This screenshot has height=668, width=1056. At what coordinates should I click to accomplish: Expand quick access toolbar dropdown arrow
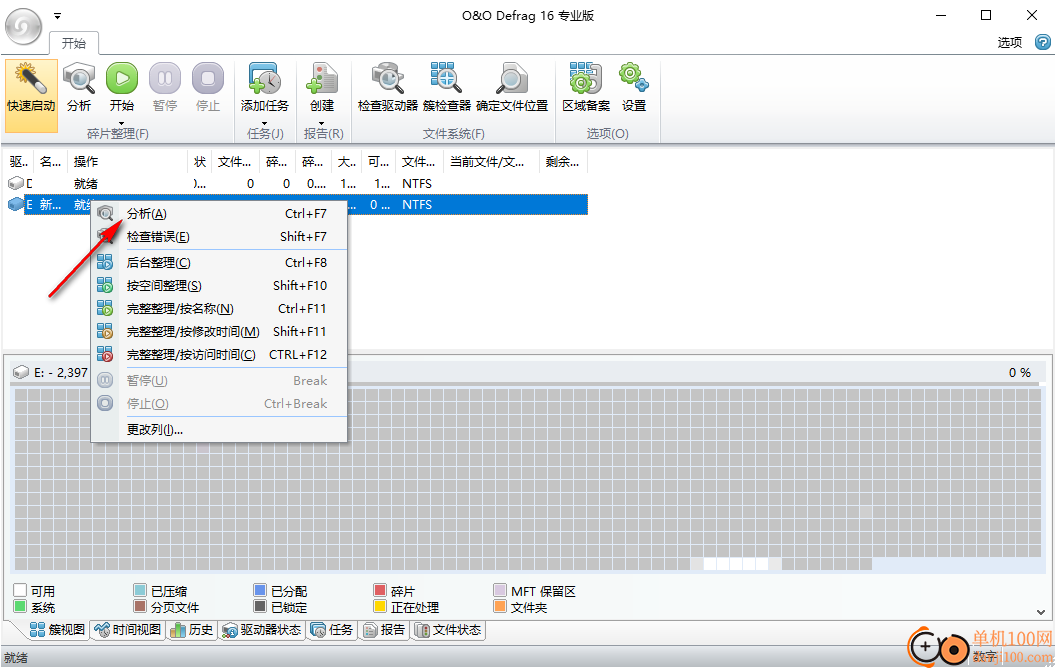[x=57, y=15]
